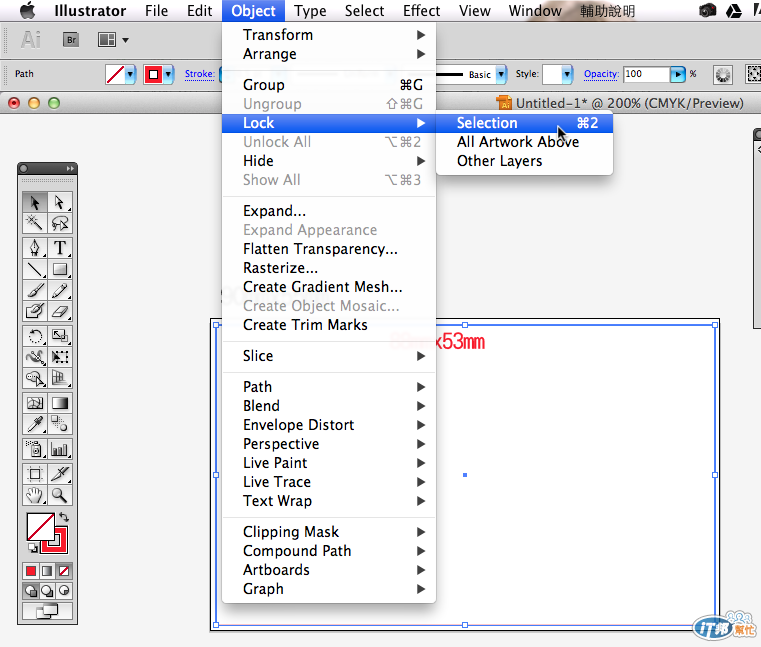
Task: Select the Pen tool
Action: coord(35,248)
